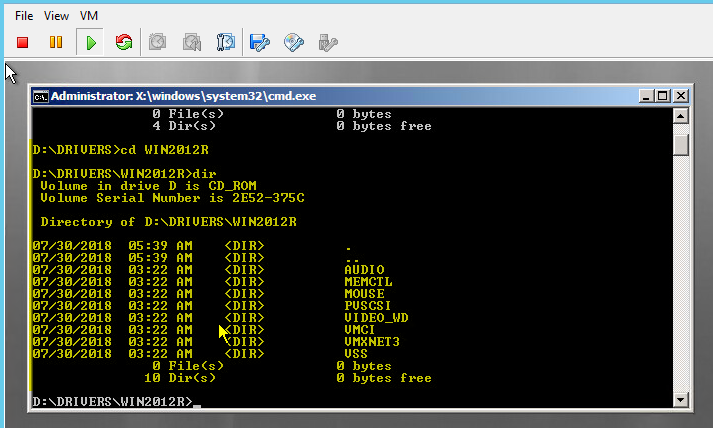Click the Reset virtual machine icon

124,42
